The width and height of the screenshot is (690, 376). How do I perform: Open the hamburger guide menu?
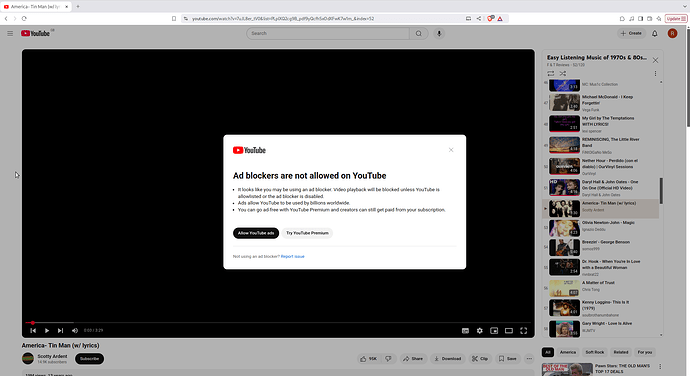point(10,33)
